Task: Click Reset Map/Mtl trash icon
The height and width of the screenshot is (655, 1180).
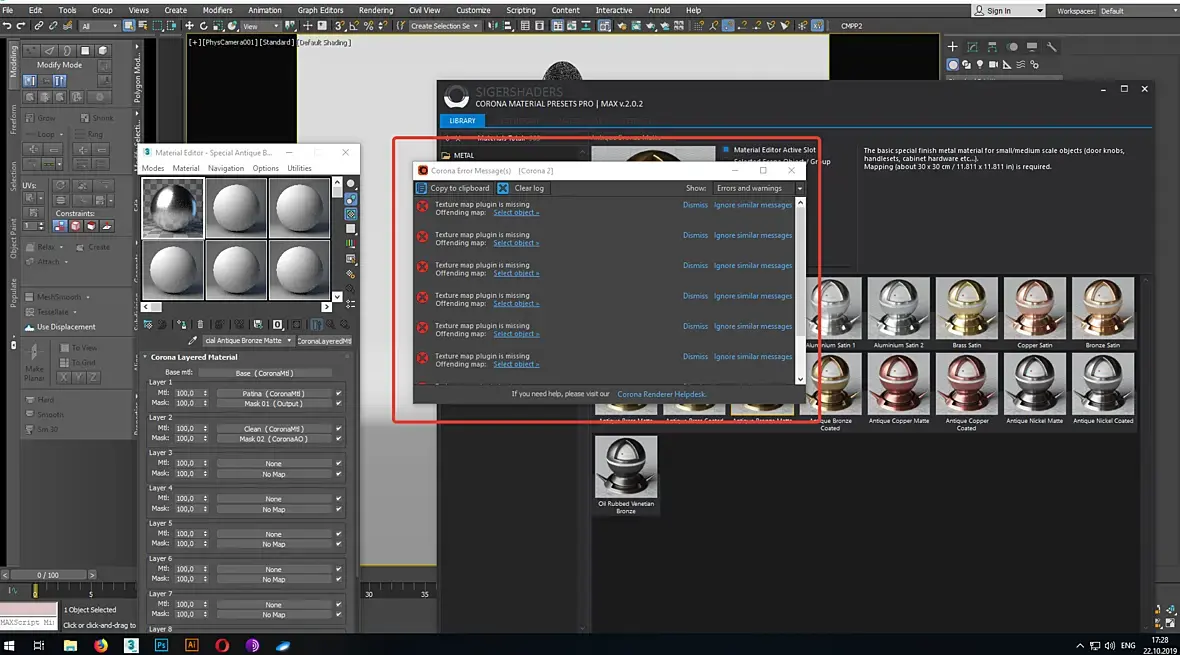Action: tap(200, 324)
